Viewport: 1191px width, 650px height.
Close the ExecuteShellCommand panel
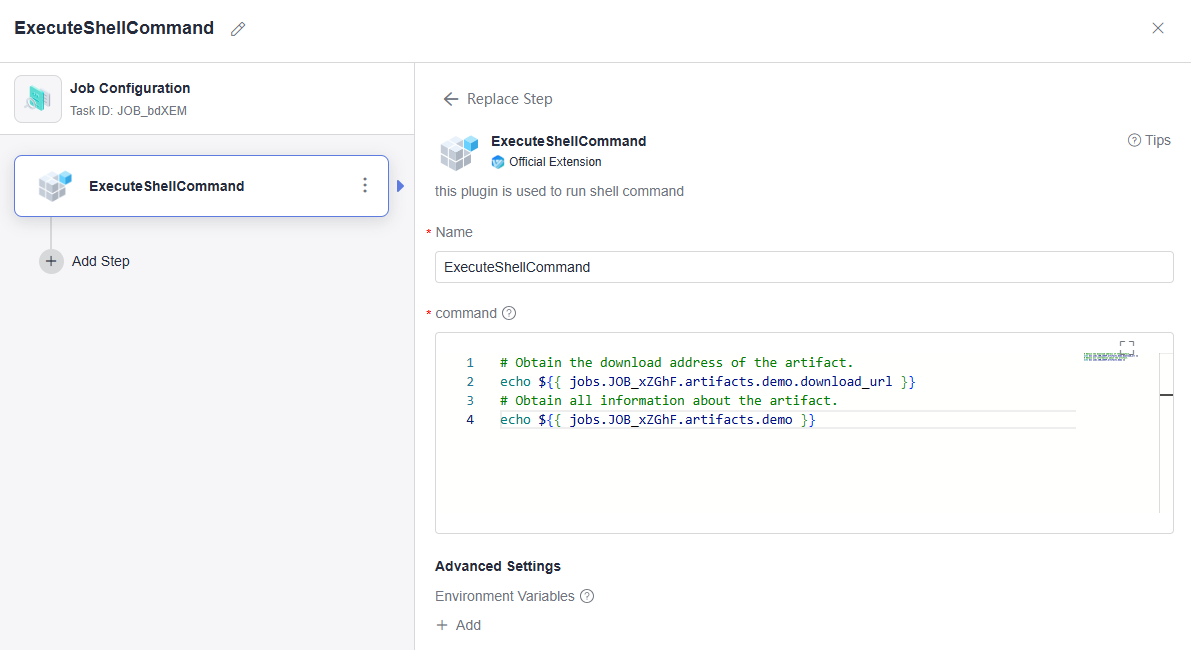1158,28
